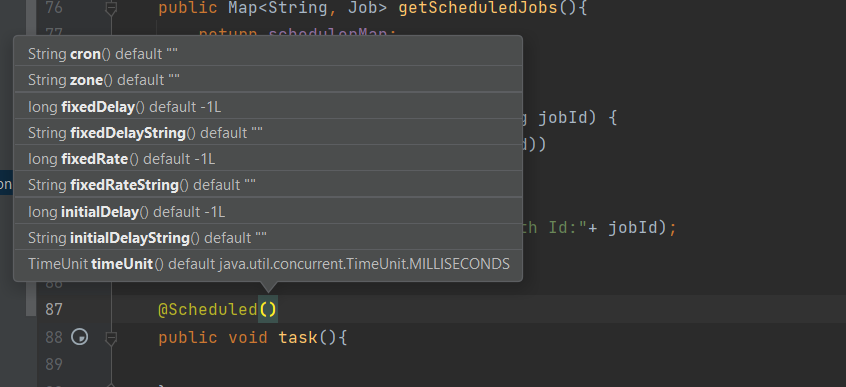The height and width of the screenshot is (387, 846).
Task: Select 'String fixedDelayString()' parameter hint row
Action: (268, 132)
